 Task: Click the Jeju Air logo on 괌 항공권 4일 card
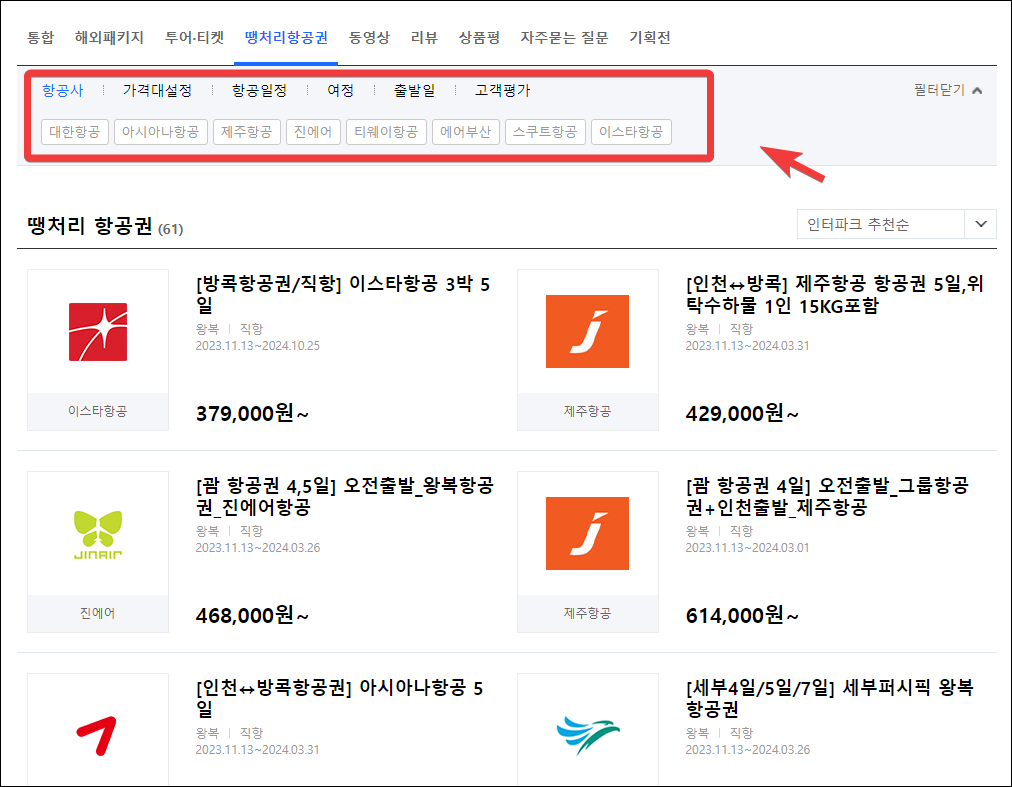[587, 533]
